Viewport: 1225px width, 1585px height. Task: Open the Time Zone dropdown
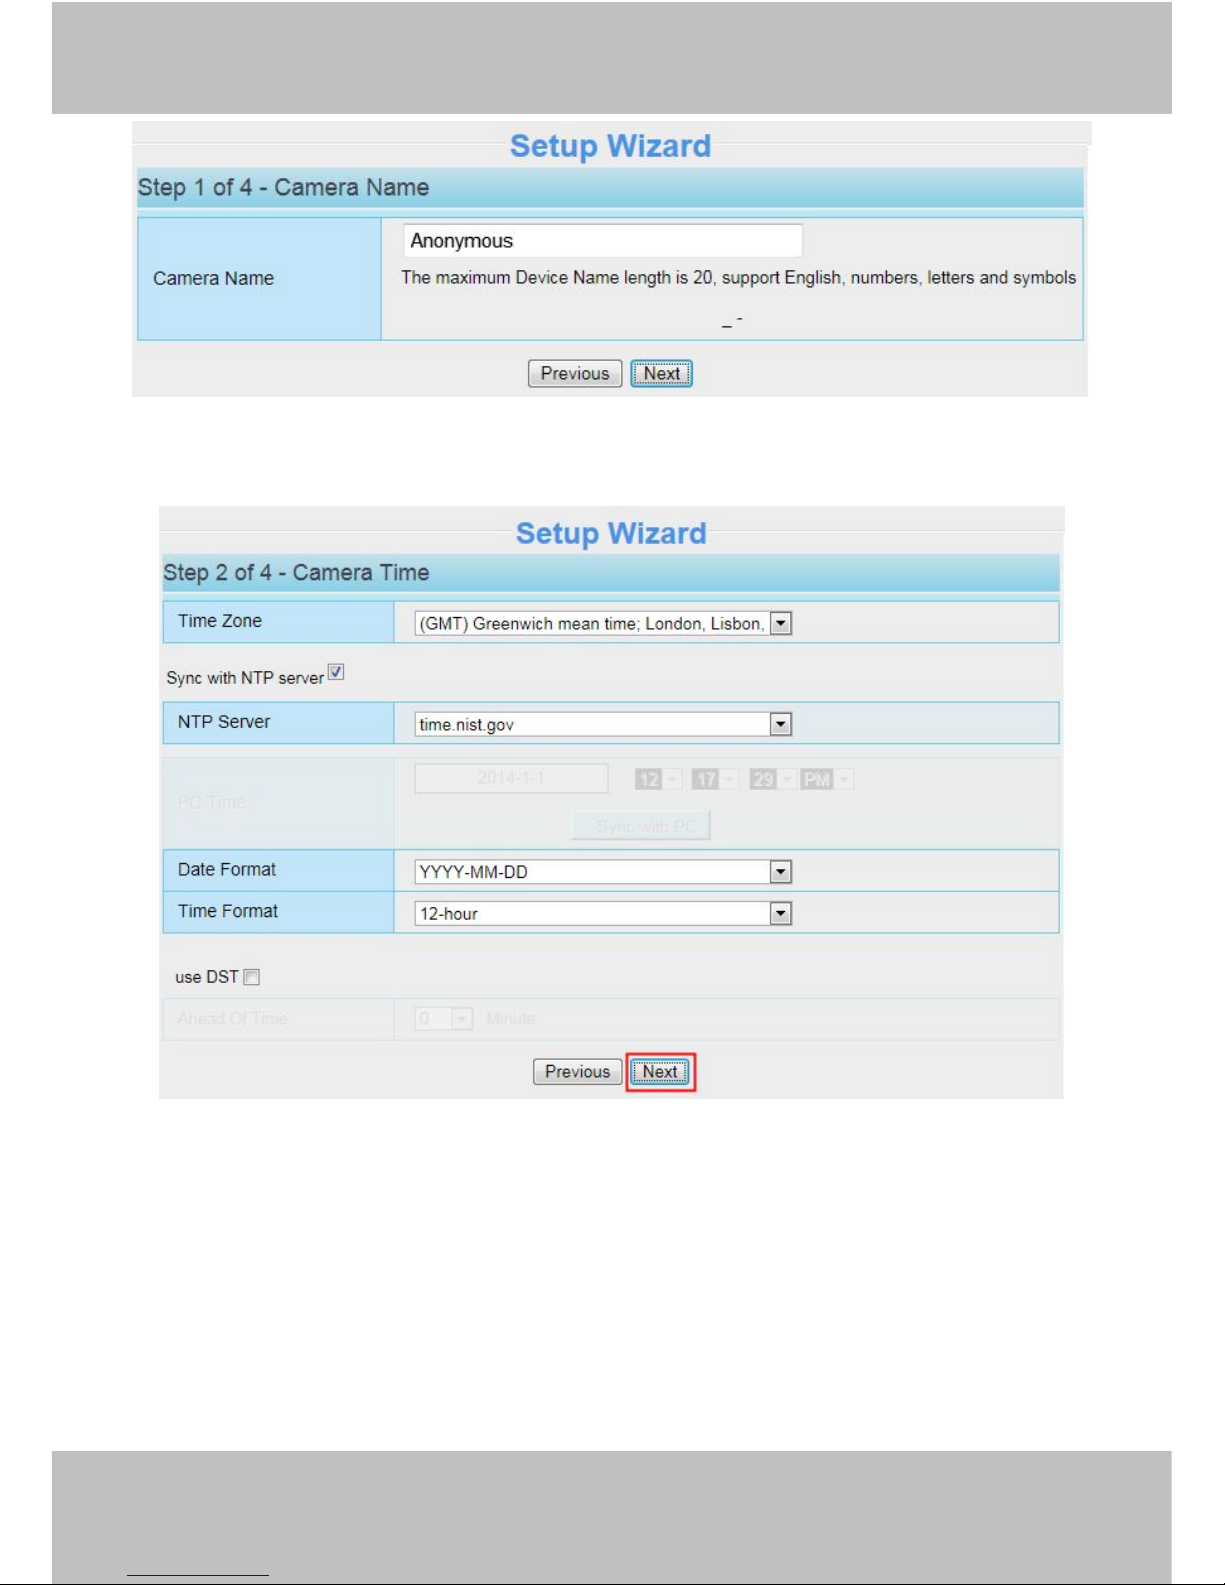click(x=603, y=624)
